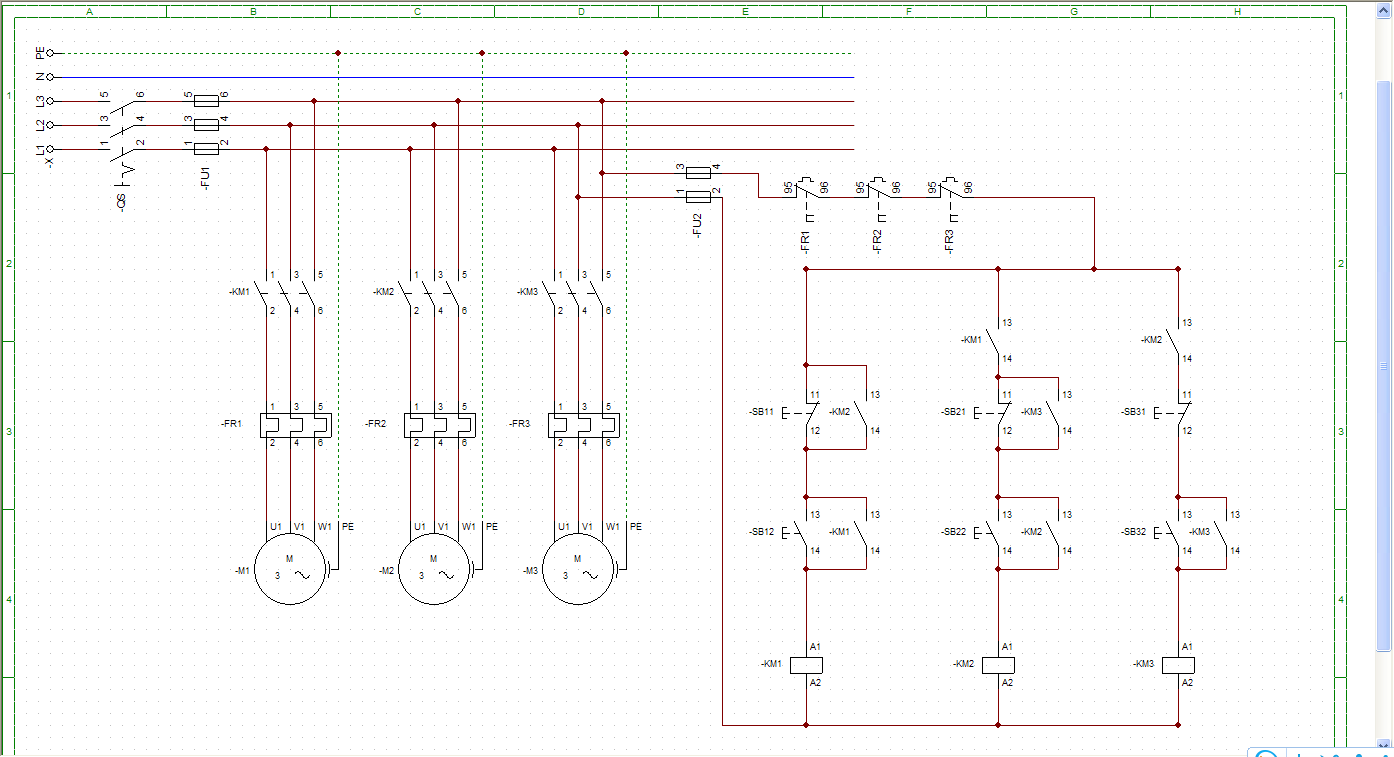The height and width of the screenshot is (757, 1394).
Task: Click FU2 fuse between terminals 3 and 4
Action: 698,172
